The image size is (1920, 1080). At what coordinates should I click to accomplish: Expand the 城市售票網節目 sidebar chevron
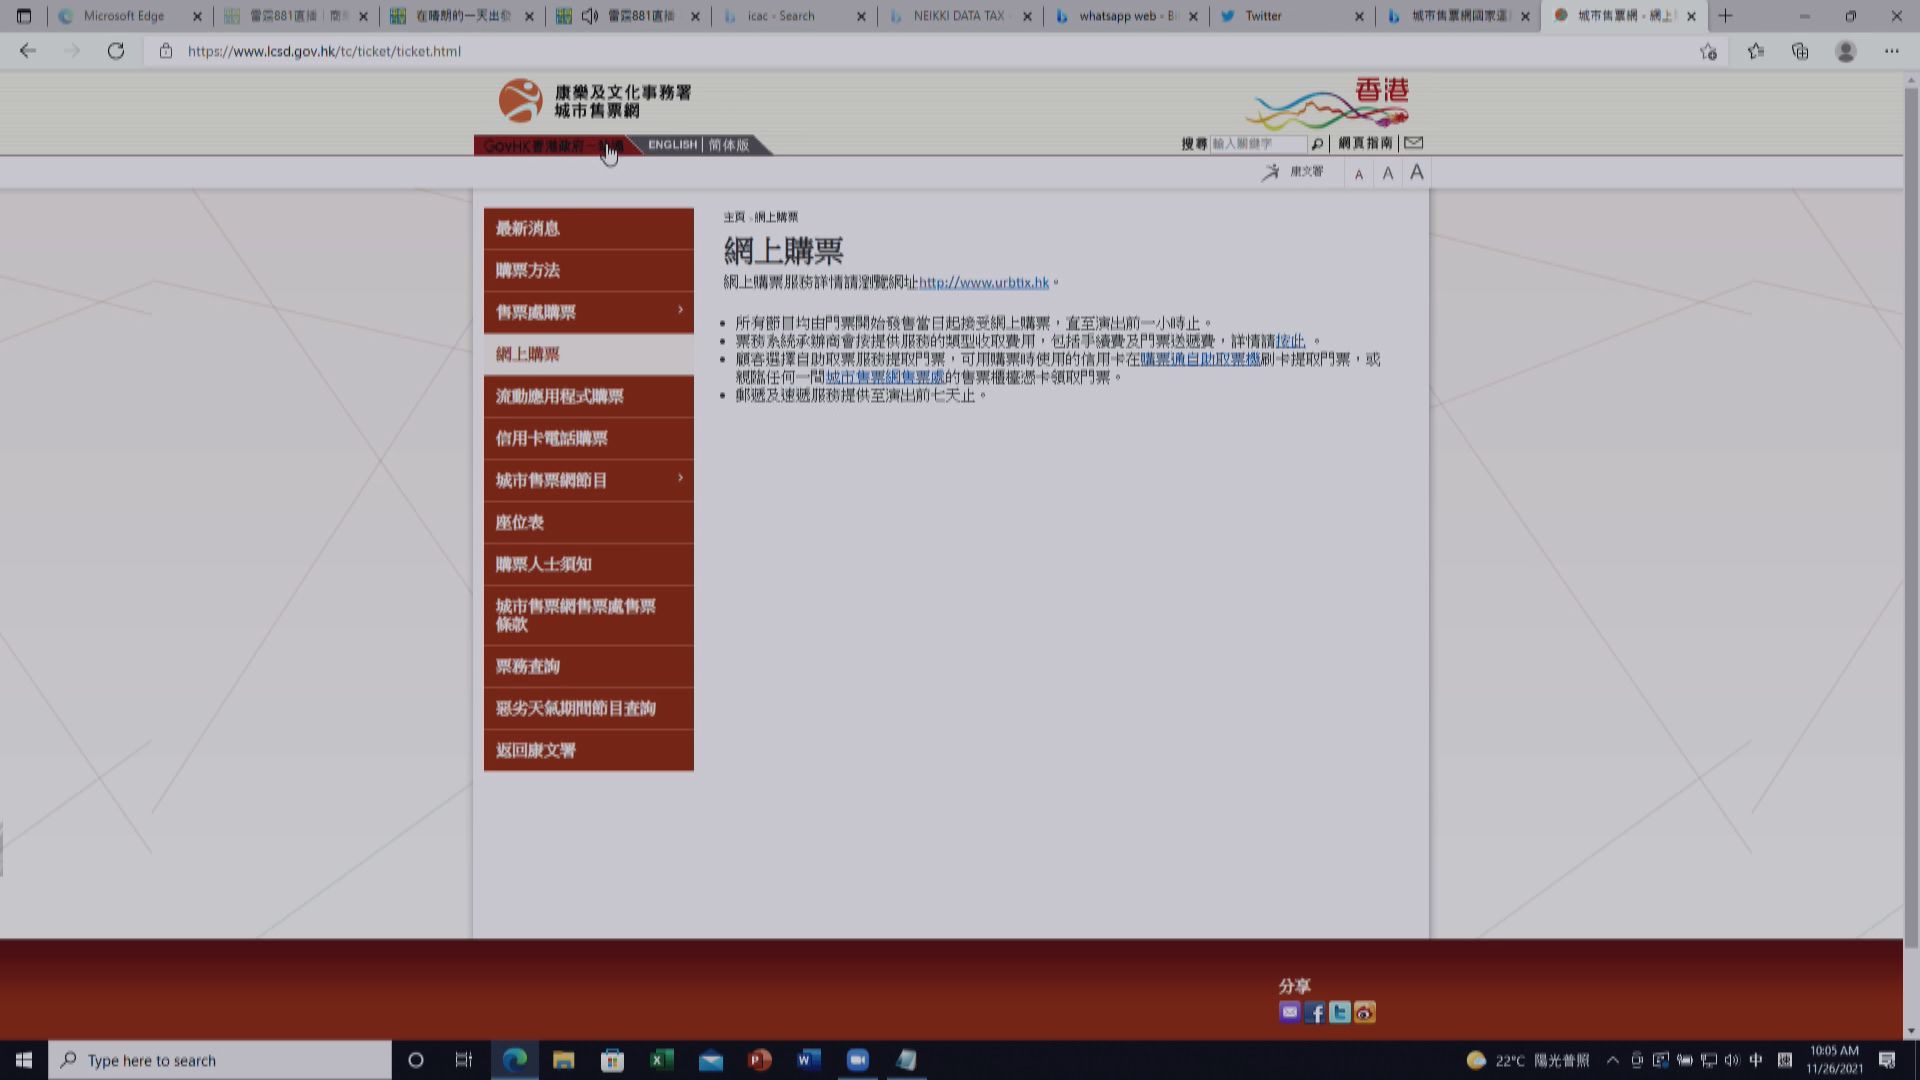coord(679,480)
